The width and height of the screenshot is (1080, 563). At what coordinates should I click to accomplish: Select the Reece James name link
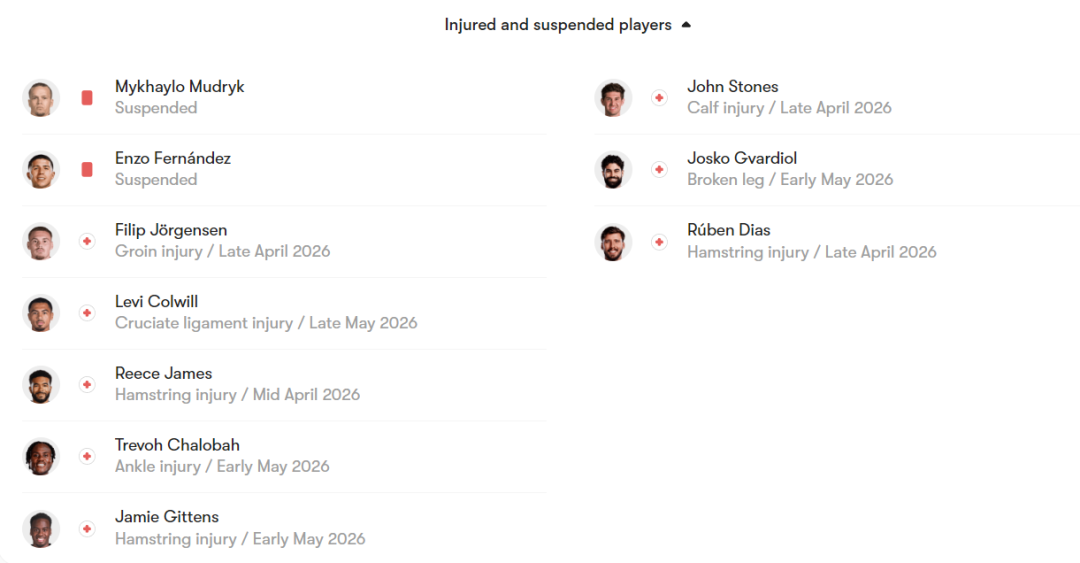click(163, 373)
